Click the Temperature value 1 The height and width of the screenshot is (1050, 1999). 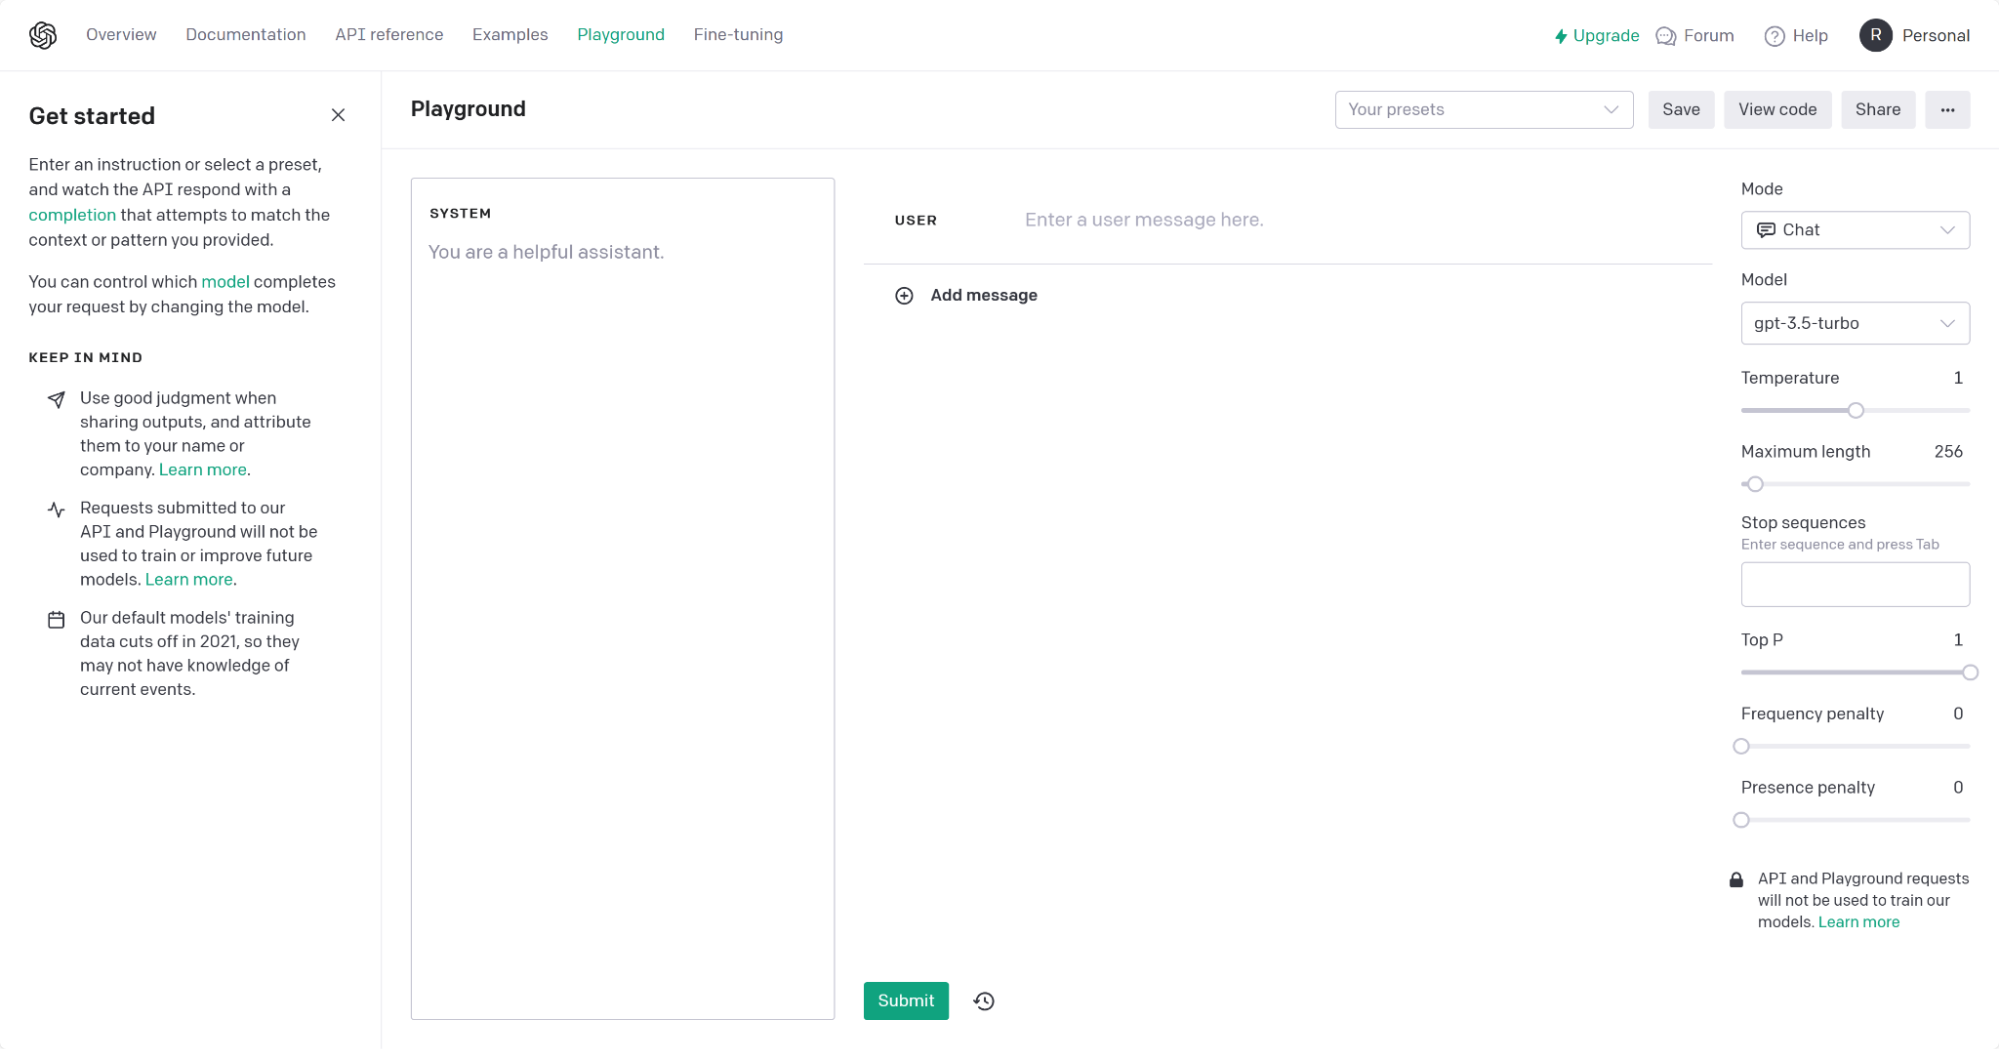(1957, 378)
